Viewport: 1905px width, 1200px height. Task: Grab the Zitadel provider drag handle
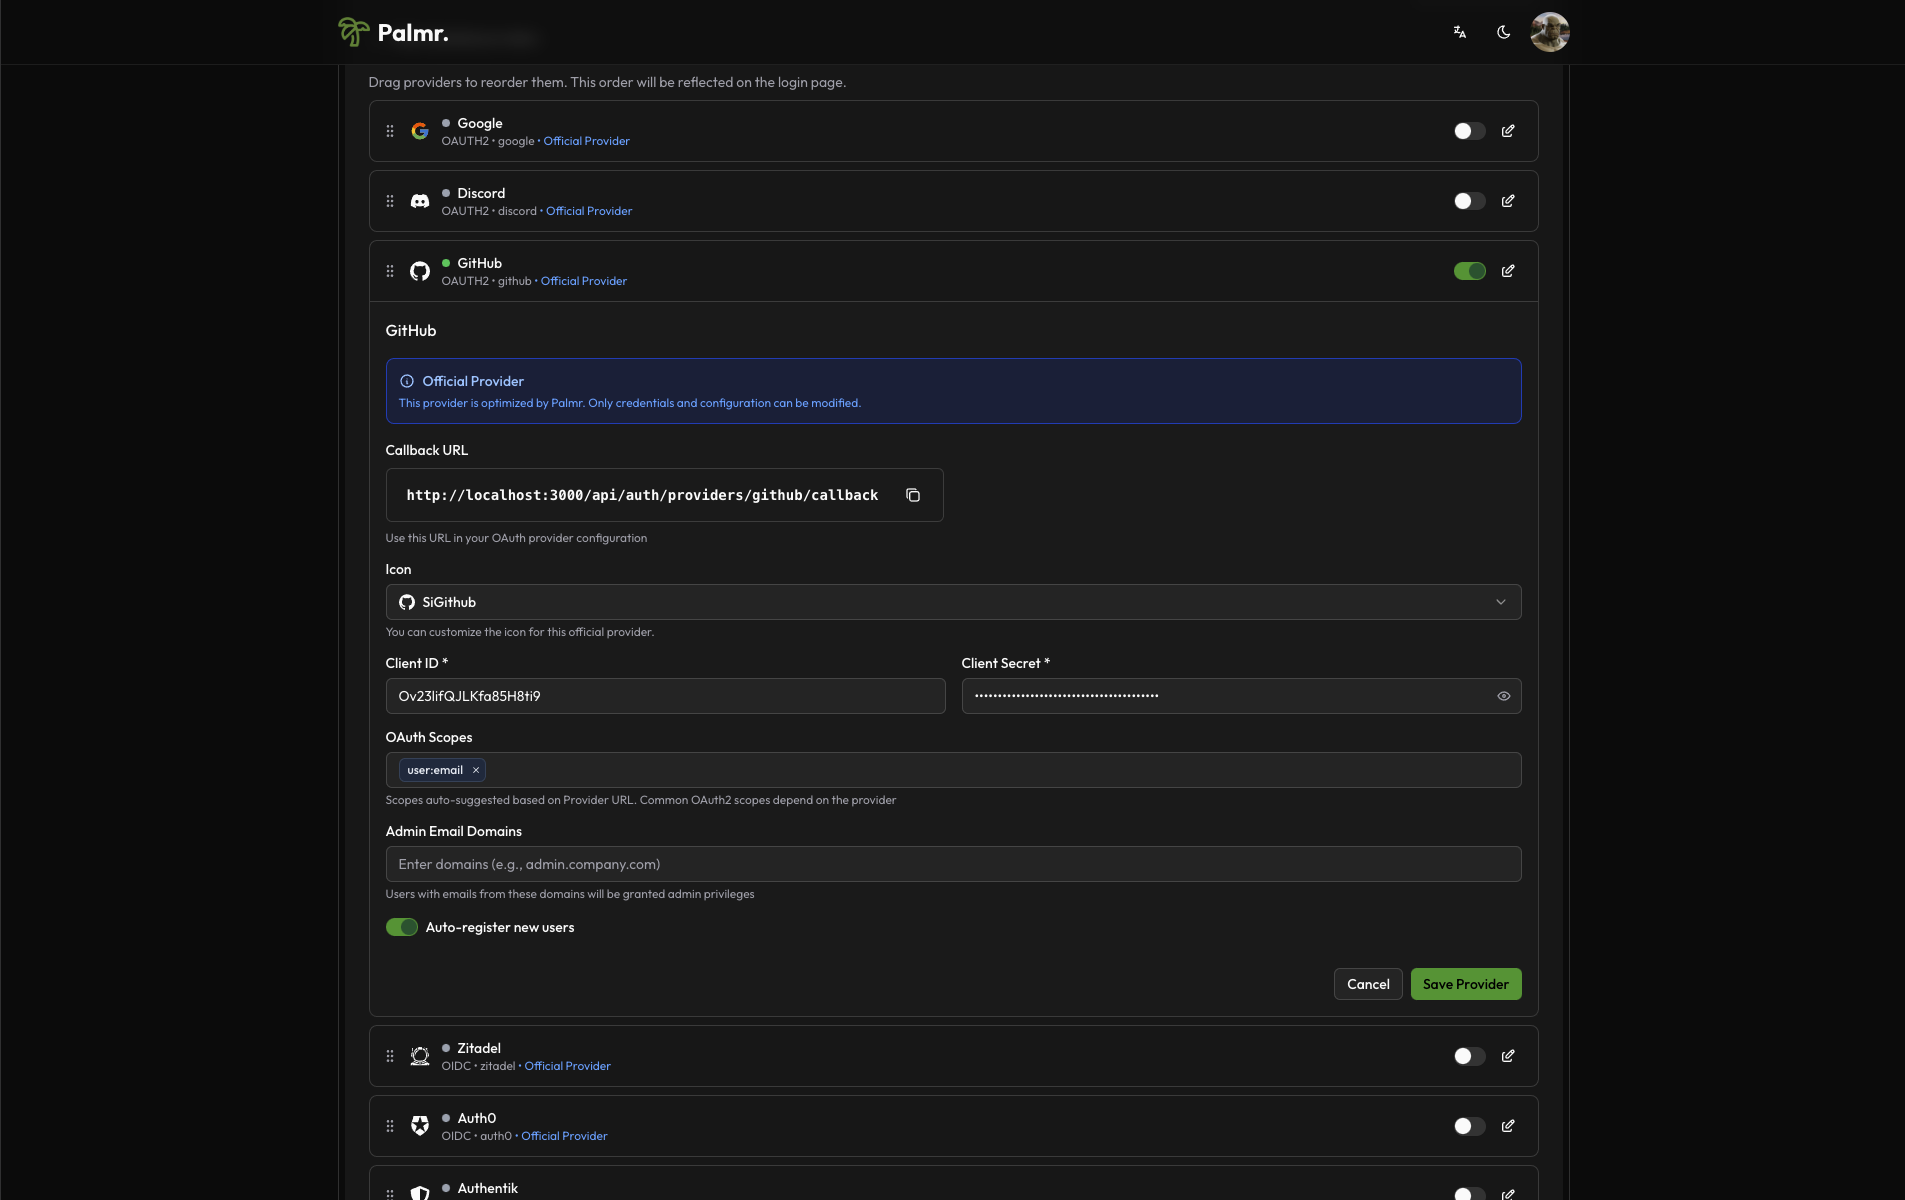pyautogui.click(x=390, y=1056)
